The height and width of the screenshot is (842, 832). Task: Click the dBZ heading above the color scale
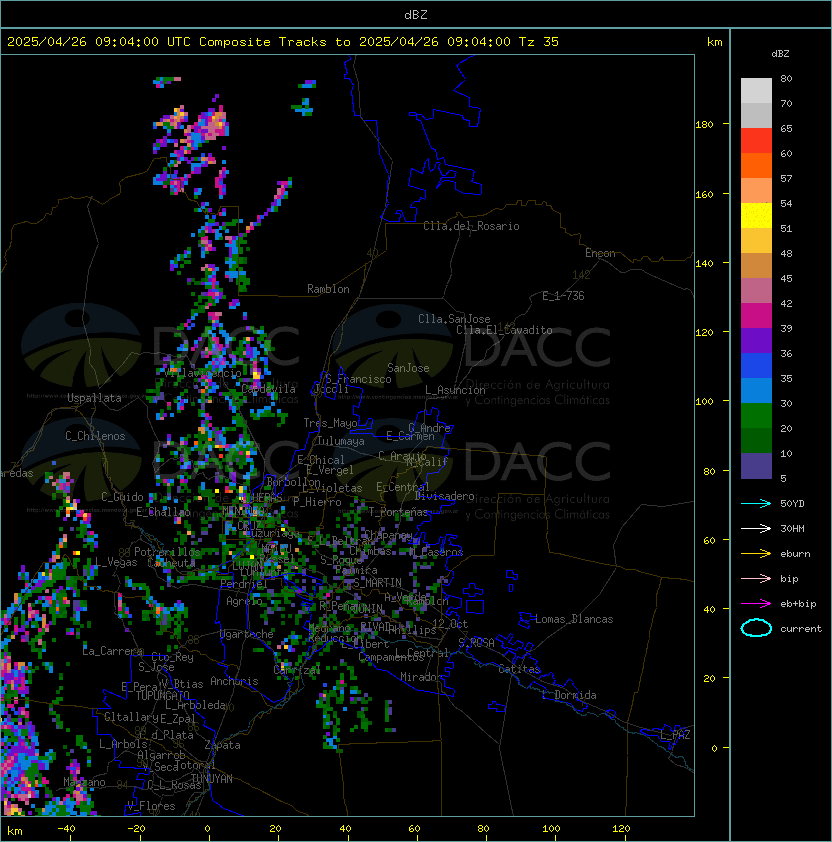pos(780,54)
